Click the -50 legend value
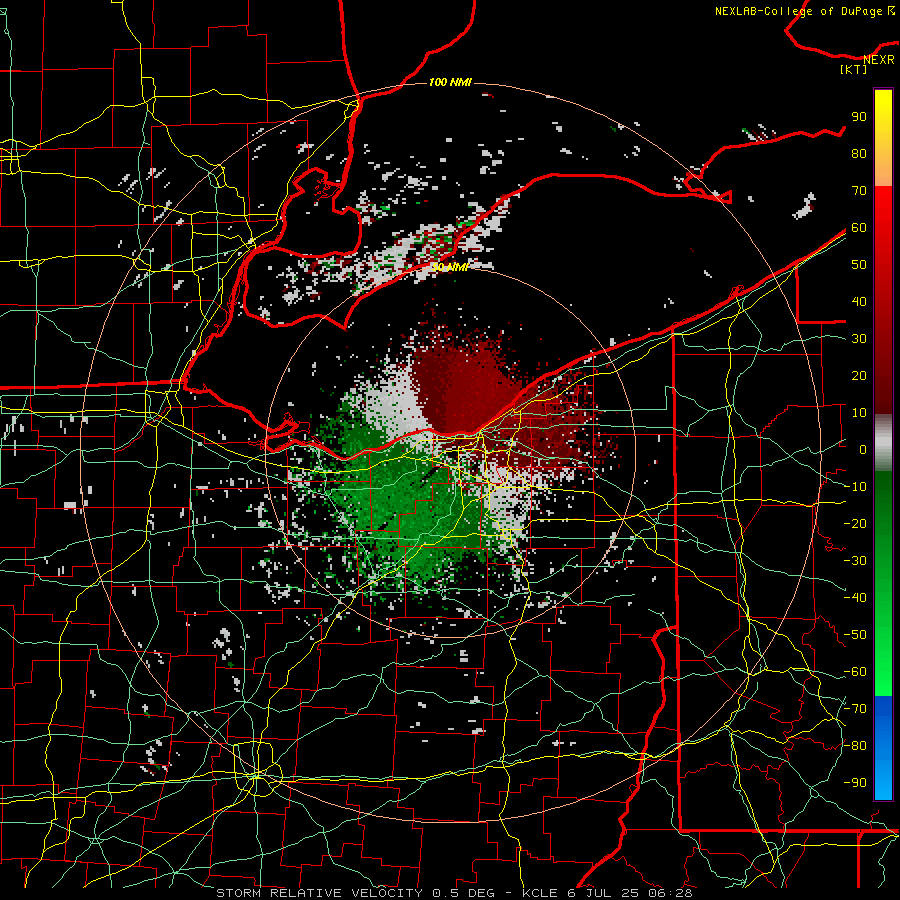This screenshot has width=900, height=900. (855, 635)
